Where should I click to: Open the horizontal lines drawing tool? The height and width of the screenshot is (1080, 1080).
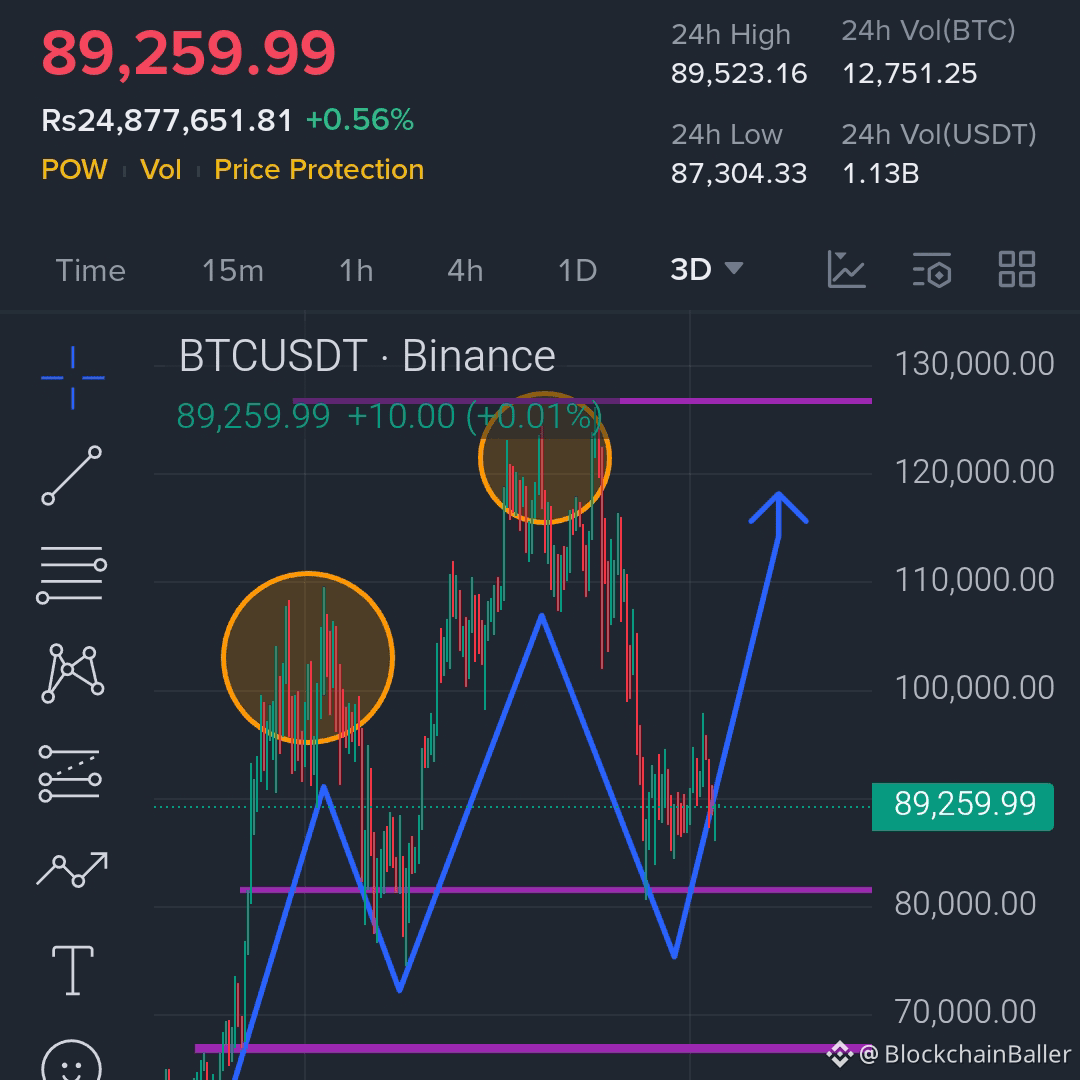tap(71, 570)
